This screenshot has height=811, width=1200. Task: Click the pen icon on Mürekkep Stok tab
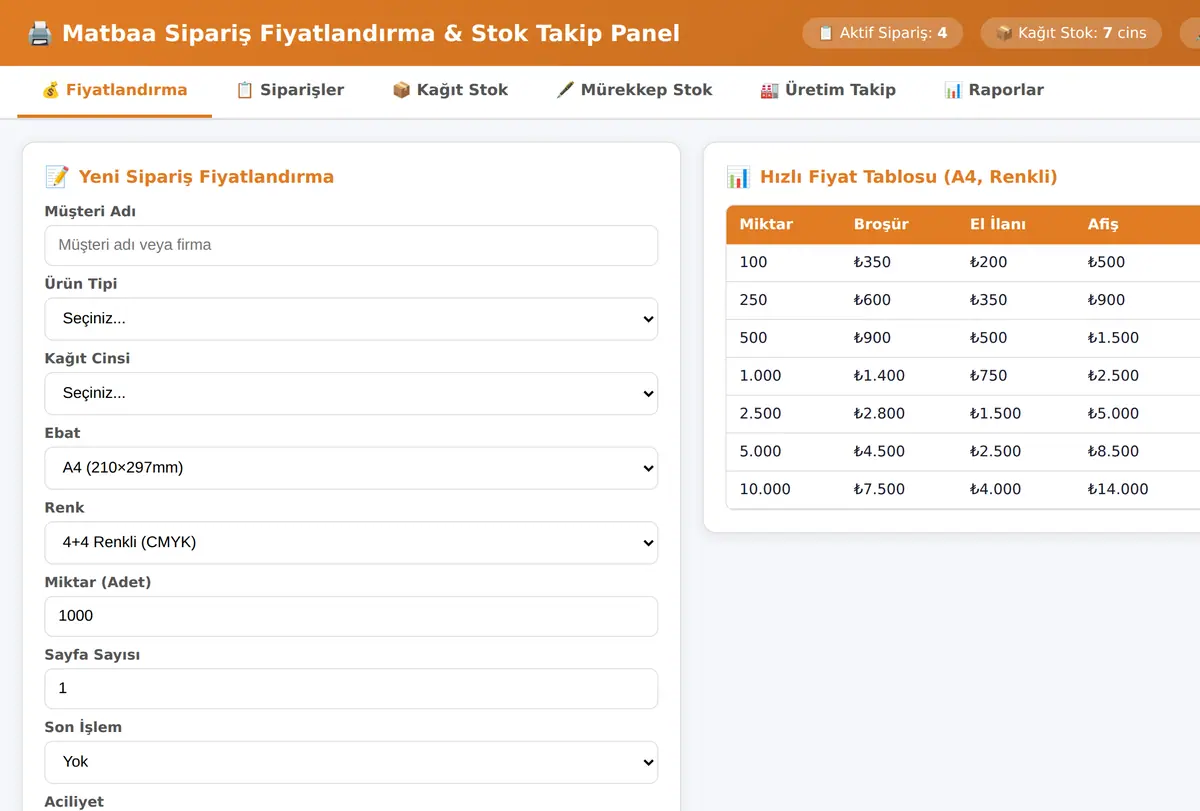coord(566,90)
